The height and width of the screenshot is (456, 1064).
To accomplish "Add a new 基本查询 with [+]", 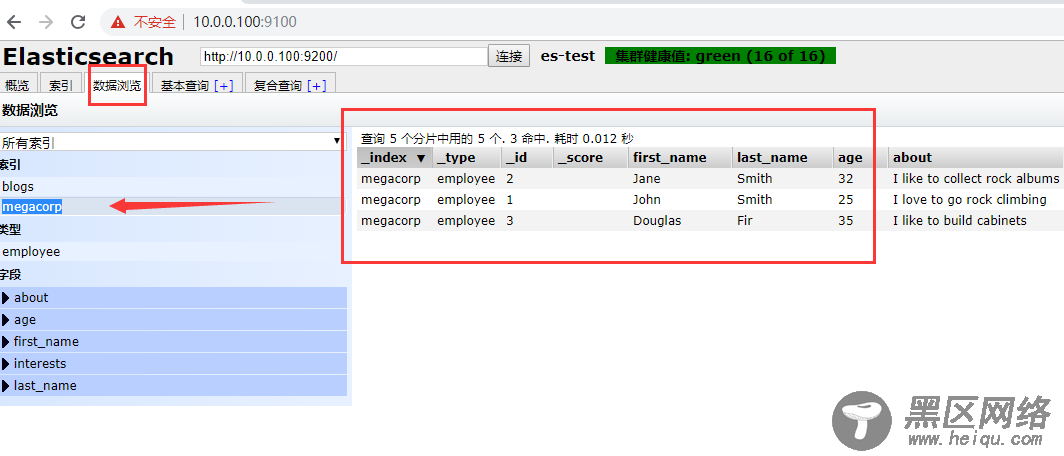I will pos(224,86).
